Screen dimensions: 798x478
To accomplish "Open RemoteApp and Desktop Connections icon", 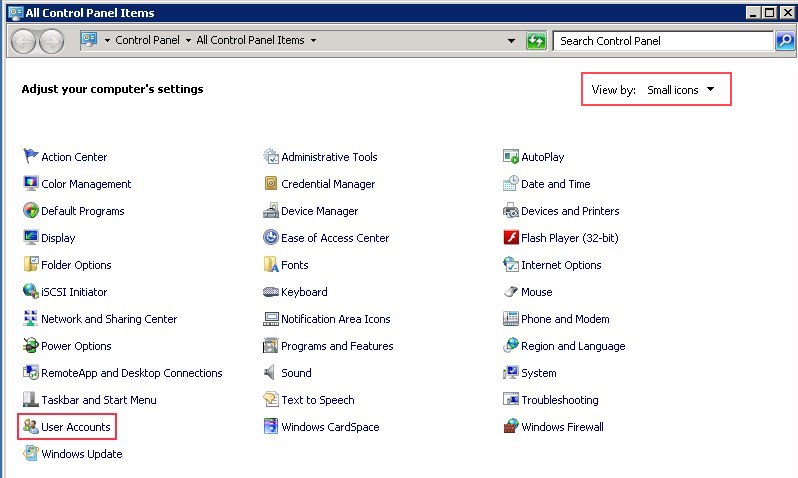I will [x=31, y=372].
